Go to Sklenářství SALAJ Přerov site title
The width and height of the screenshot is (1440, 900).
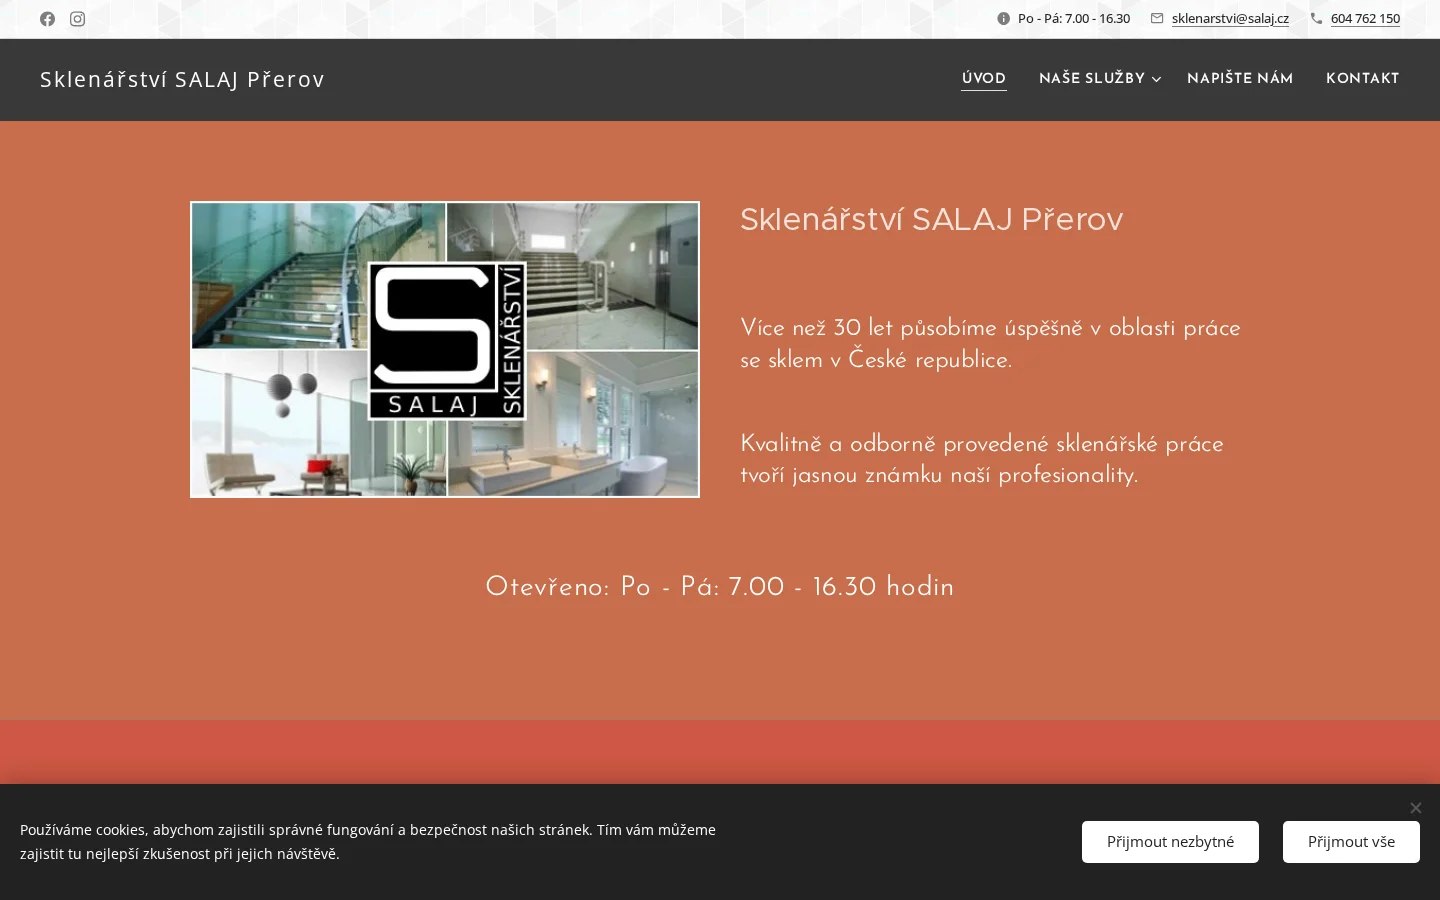(182, 79)
